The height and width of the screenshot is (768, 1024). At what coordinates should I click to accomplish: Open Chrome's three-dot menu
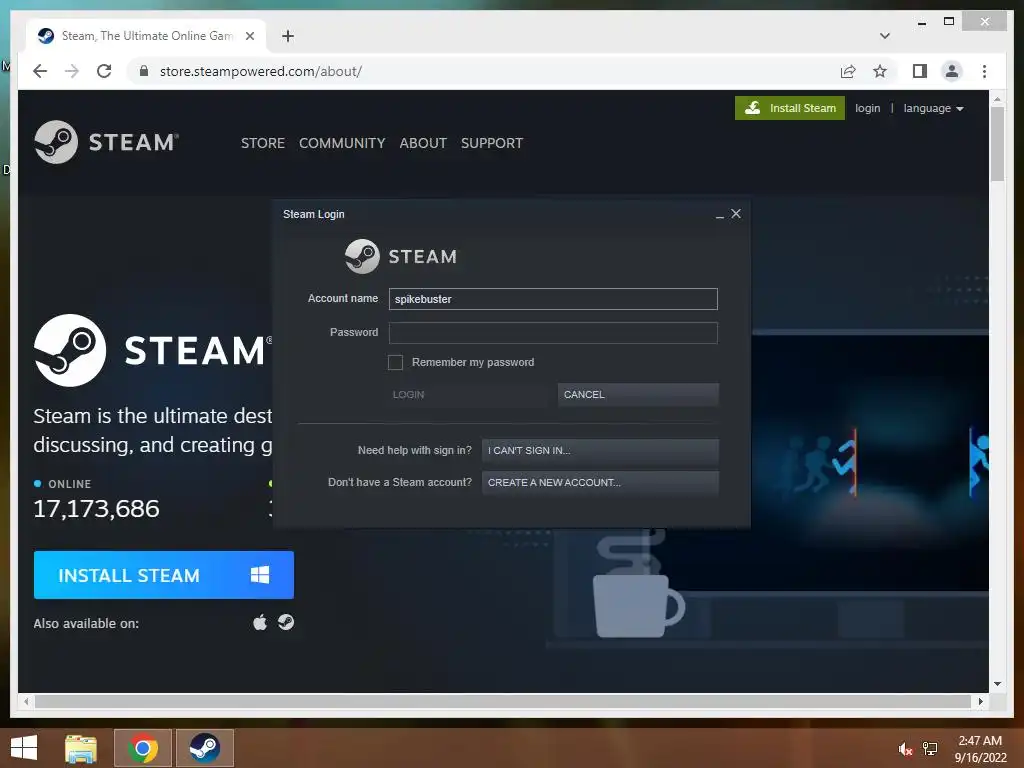[x=984, y=71]
